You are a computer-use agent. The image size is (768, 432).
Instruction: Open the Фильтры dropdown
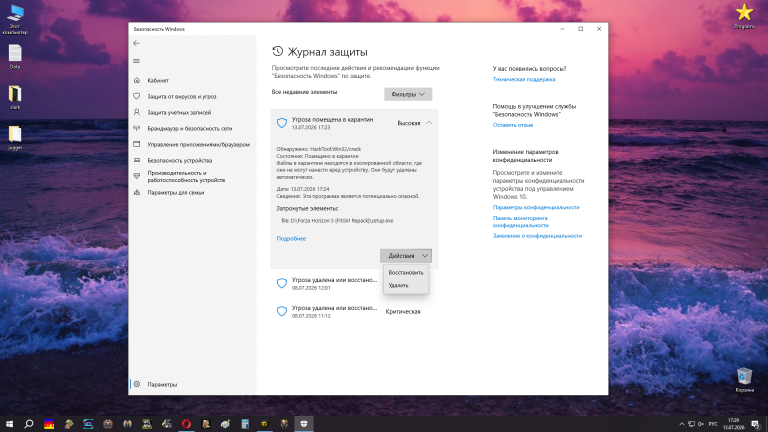408,94
